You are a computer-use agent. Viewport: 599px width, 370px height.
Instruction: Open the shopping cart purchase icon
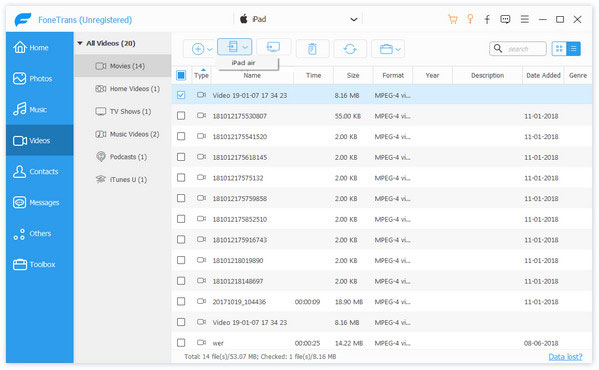tap(453, 19)
